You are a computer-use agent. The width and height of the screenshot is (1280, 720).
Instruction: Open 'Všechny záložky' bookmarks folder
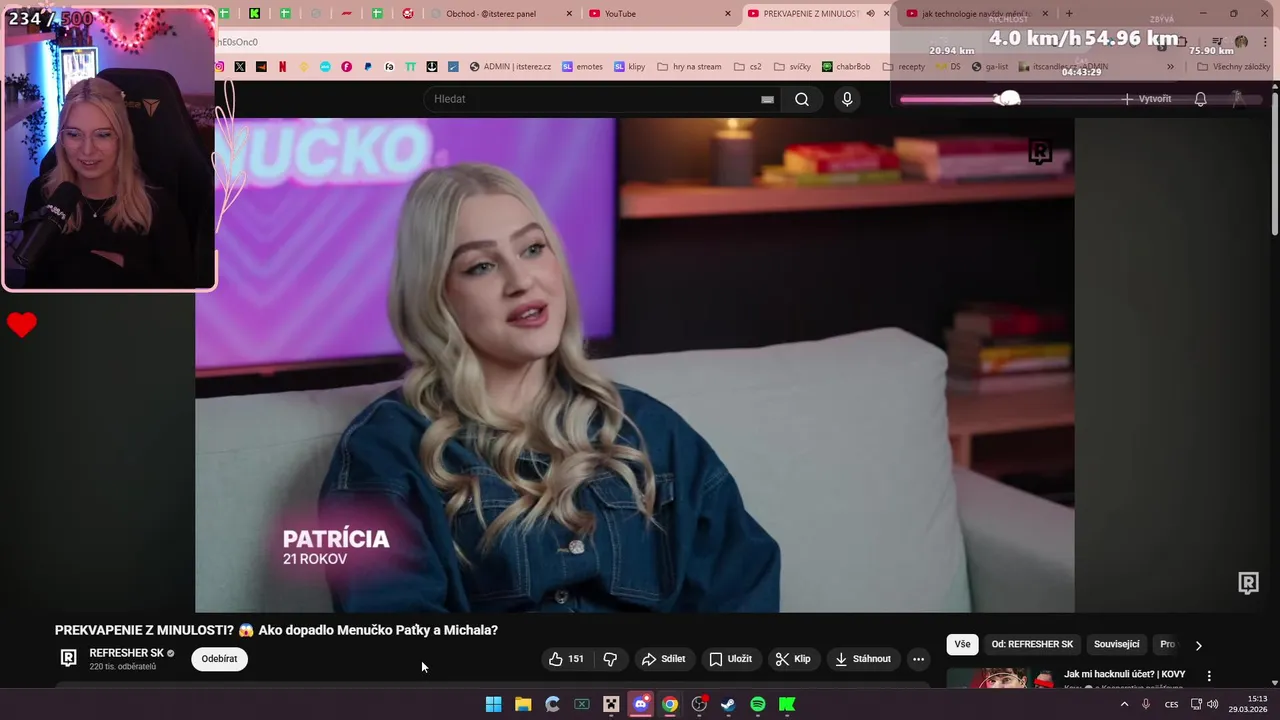tap(1233, 67)
